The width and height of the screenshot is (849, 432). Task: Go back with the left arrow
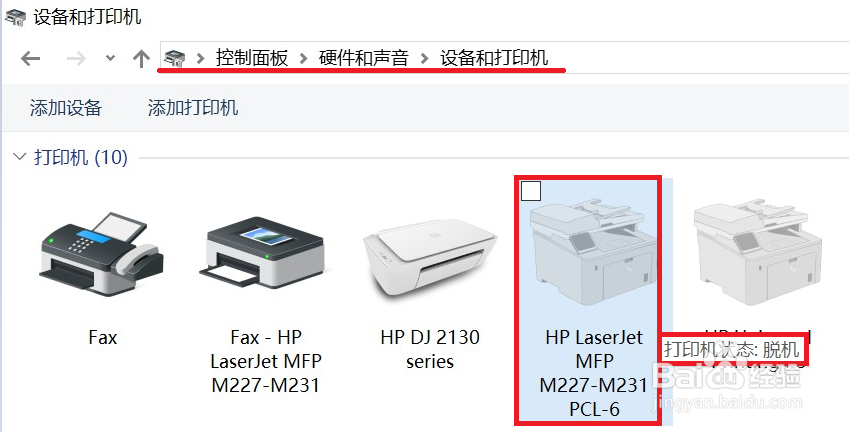coord(30,58)
